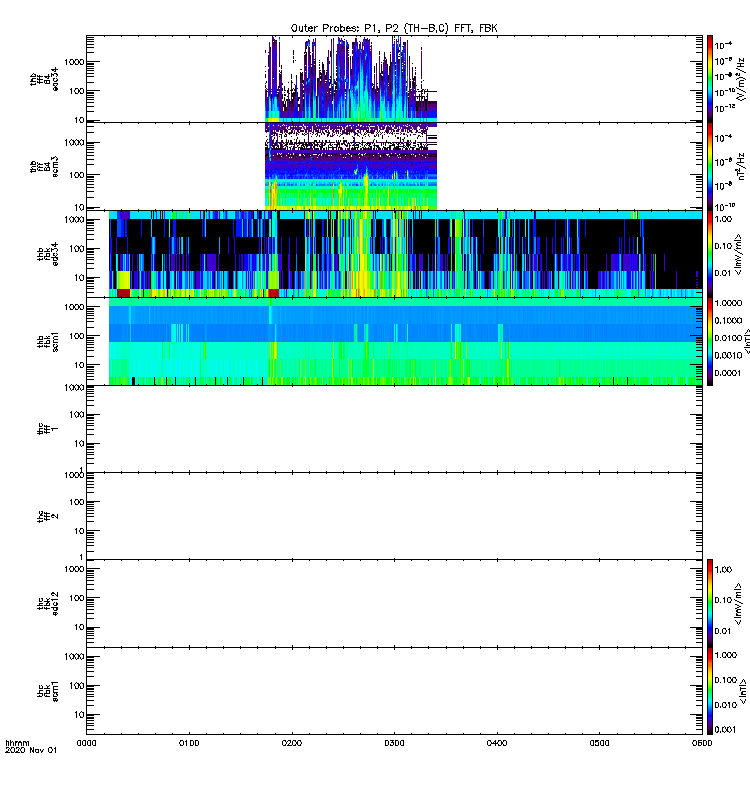The image size is (750, 800).
Task: Select the thc fff 1 panel label
Action: click(x=48, y=429)
